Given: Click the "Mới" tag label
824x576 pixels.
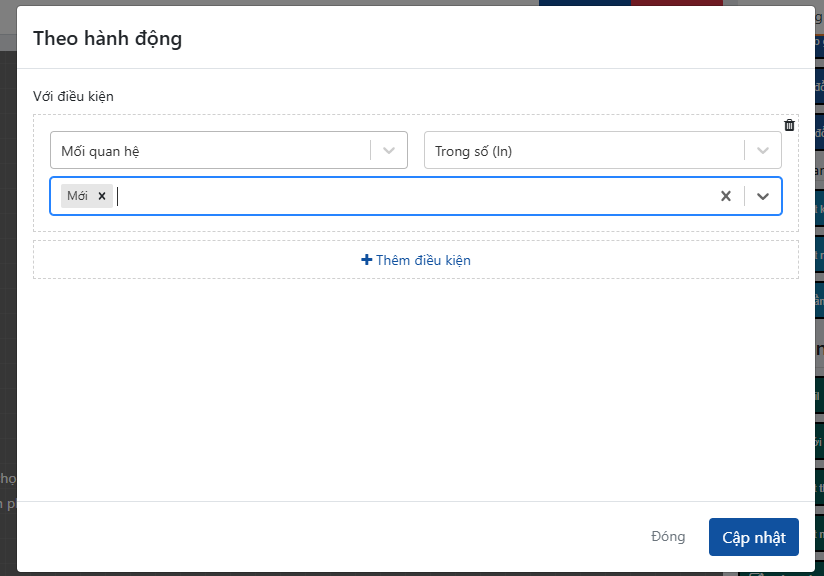Looking at the screenshot, I should [x=77, y=196].
